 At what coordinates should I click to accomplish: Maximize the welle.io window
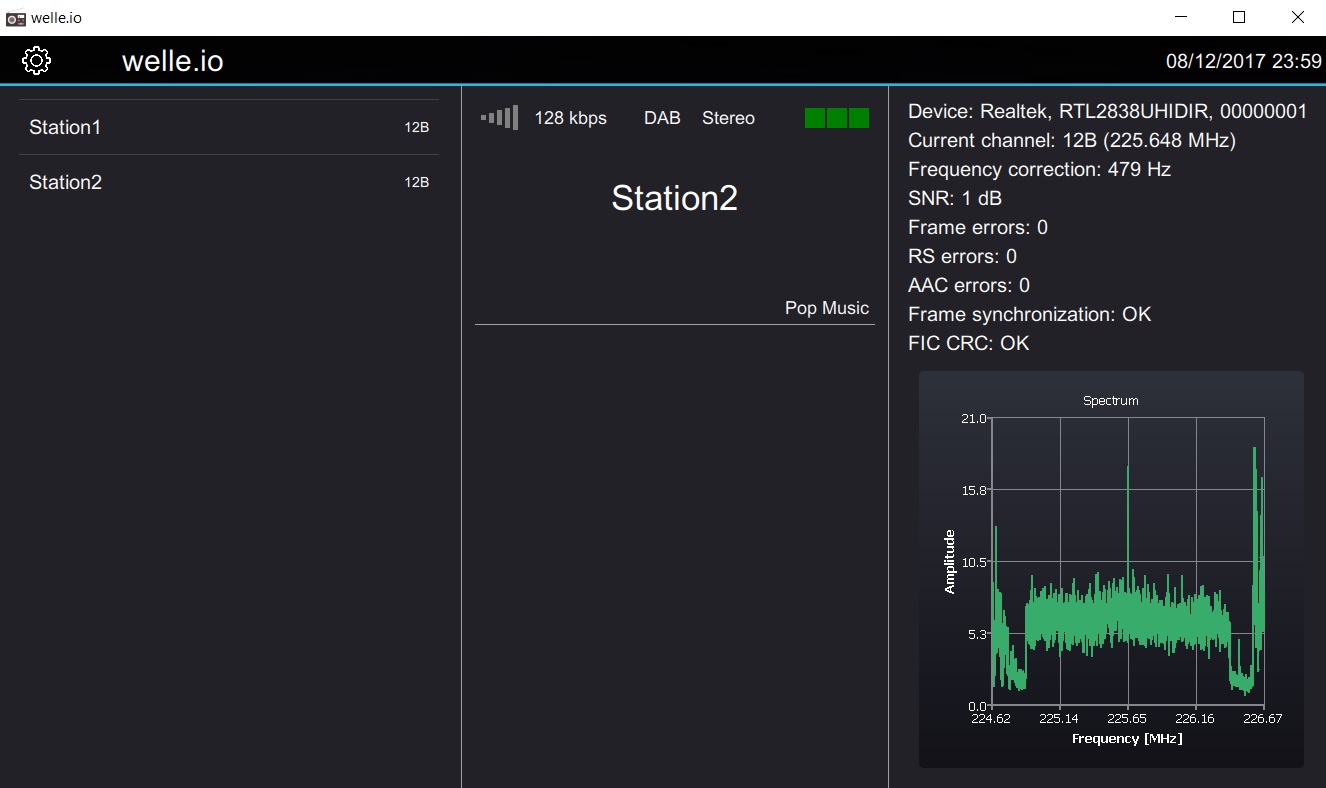[1239, 17]
